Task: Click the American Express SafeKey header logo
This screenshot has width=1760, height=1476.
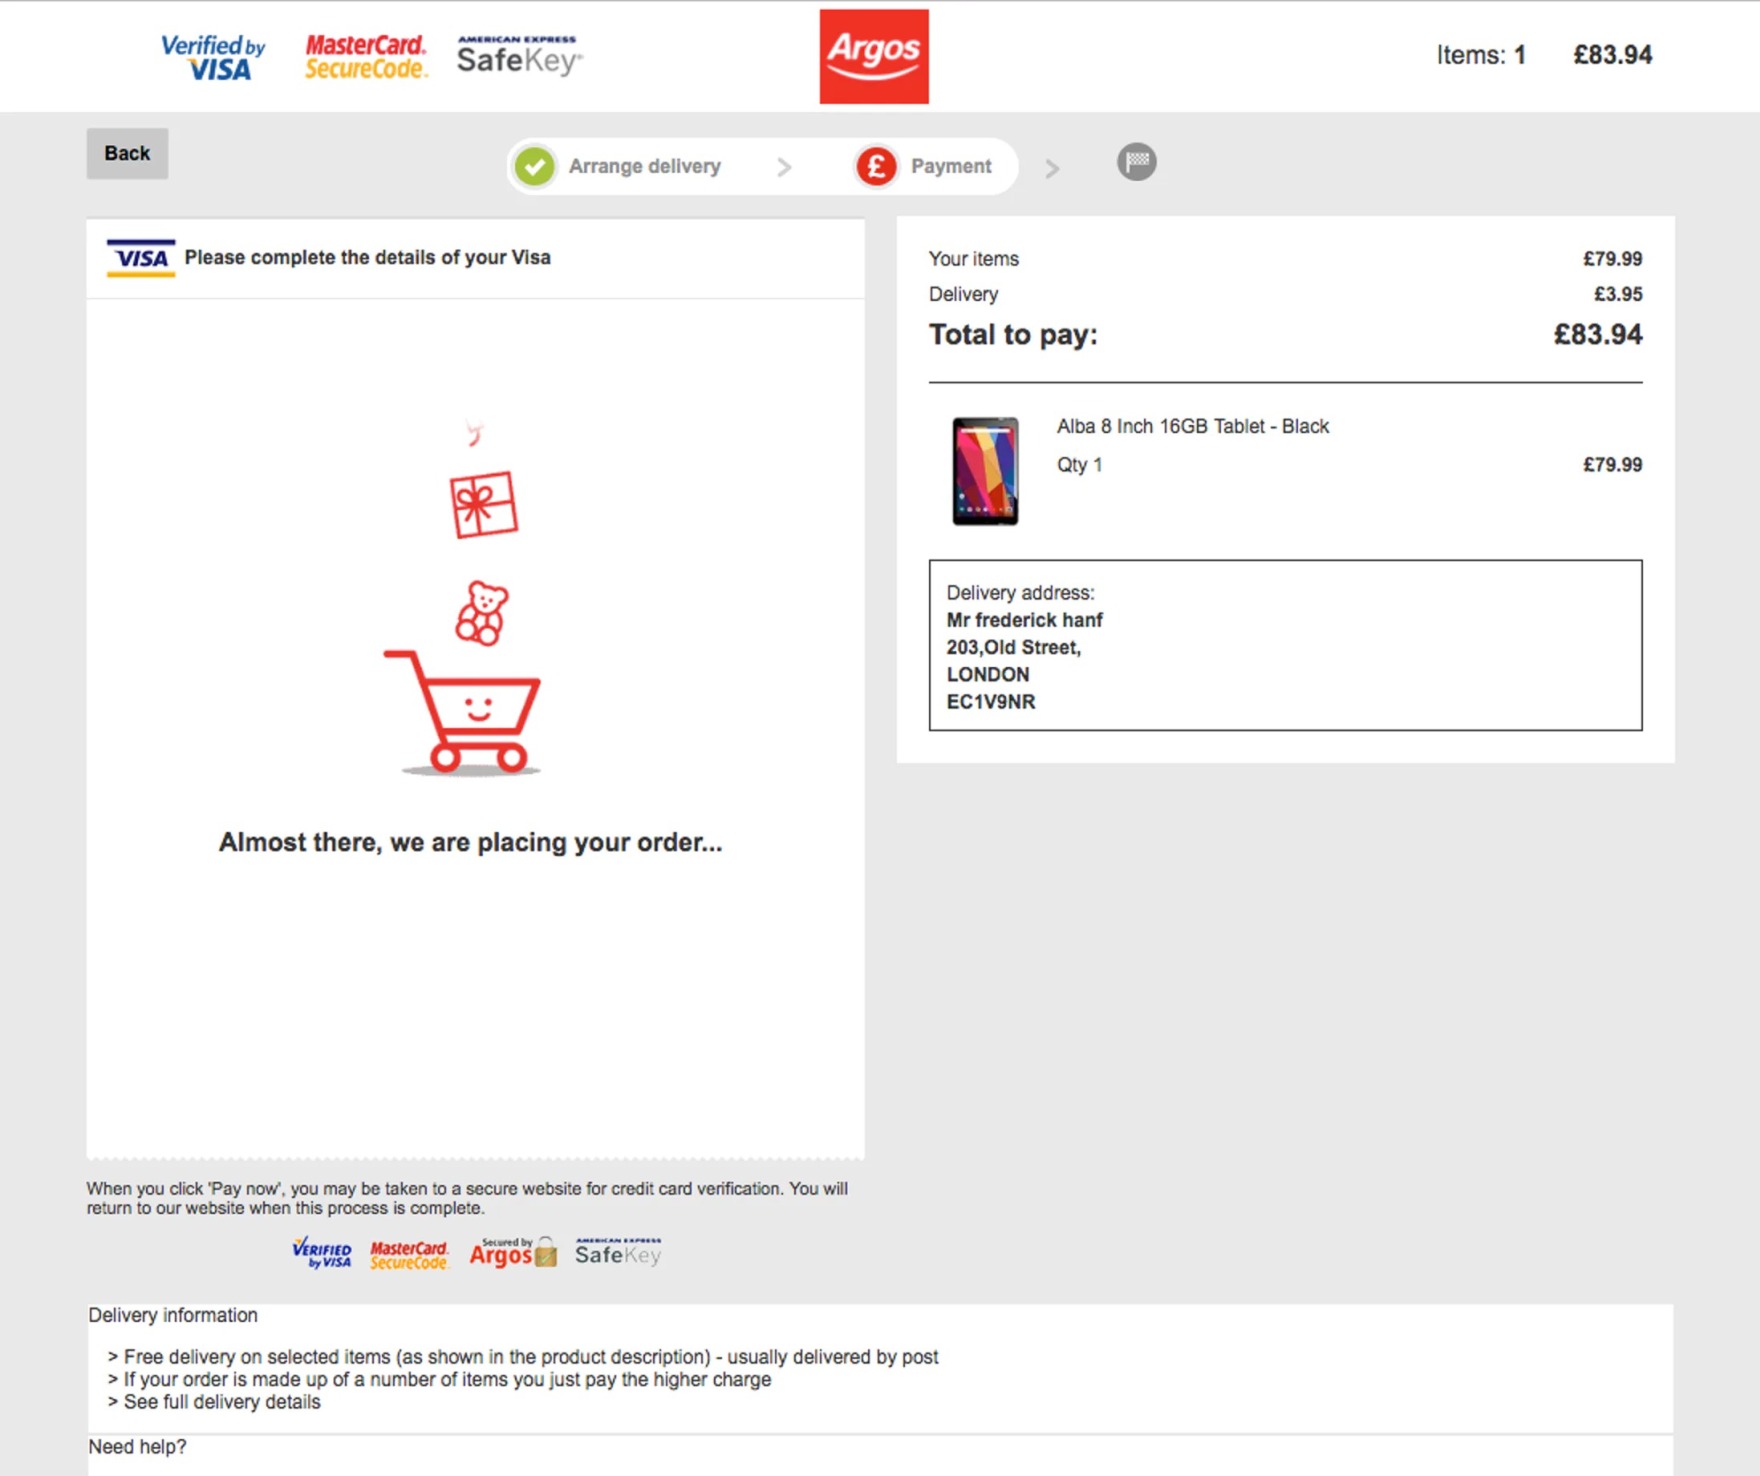Action: coord(519,56)
